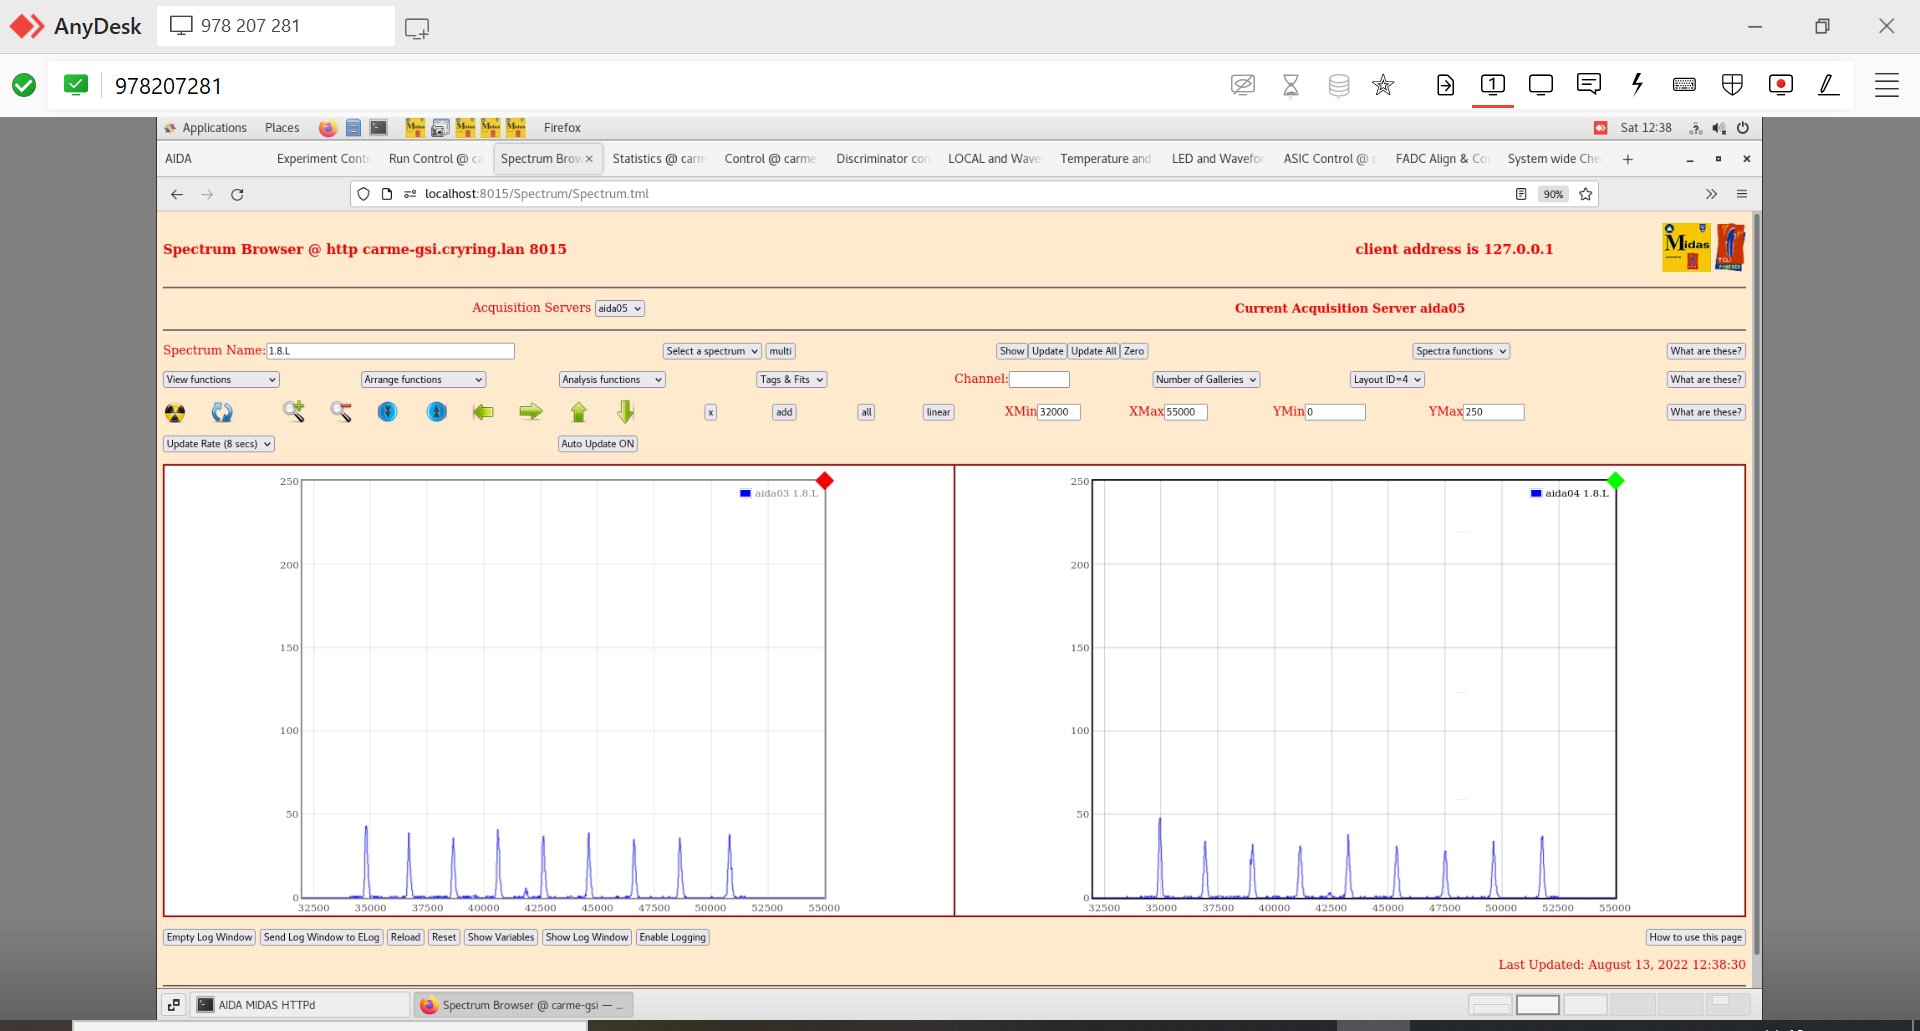Click Firefox page reload button
Screen dimensions: 1920x1031
click(x=237, y=194)
